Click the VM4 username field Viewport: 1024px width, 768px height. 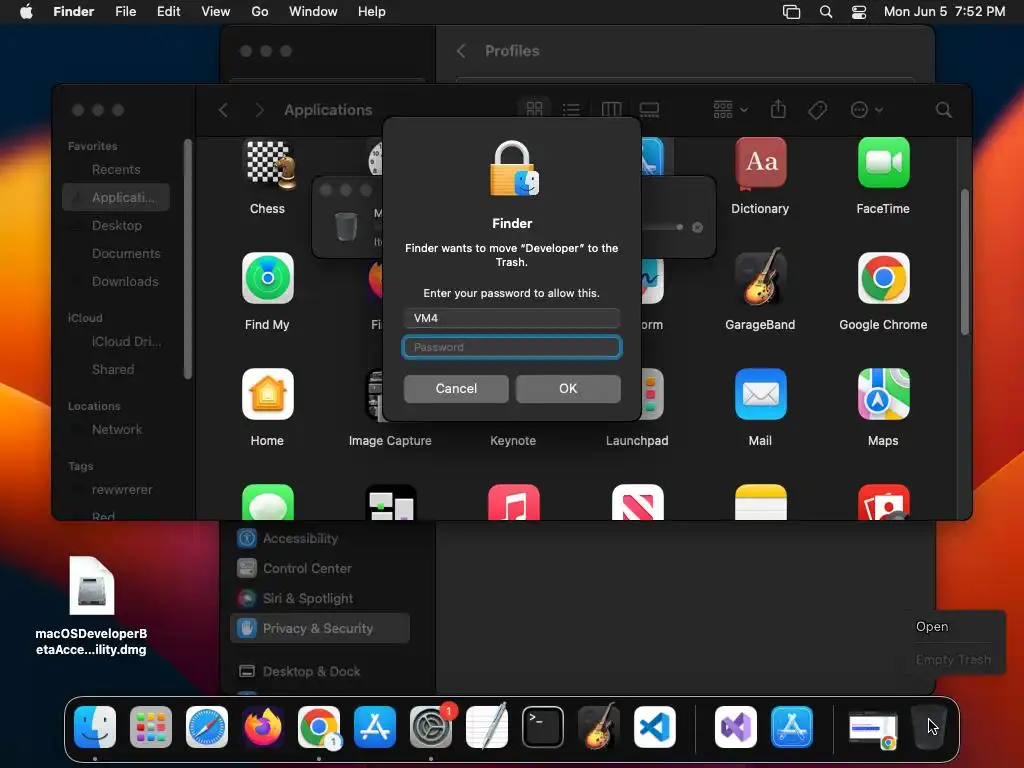click(x=512, y=318)
